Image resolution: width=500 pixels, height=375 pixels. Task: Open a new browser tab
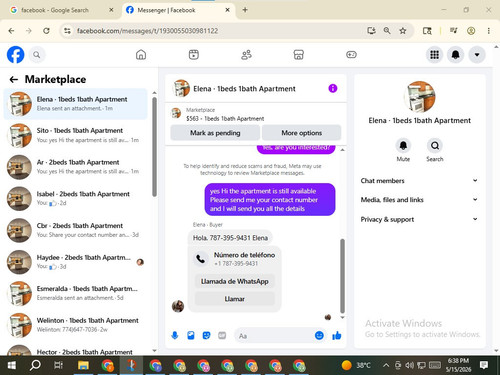pyautogui.click(x=245, y=10)
